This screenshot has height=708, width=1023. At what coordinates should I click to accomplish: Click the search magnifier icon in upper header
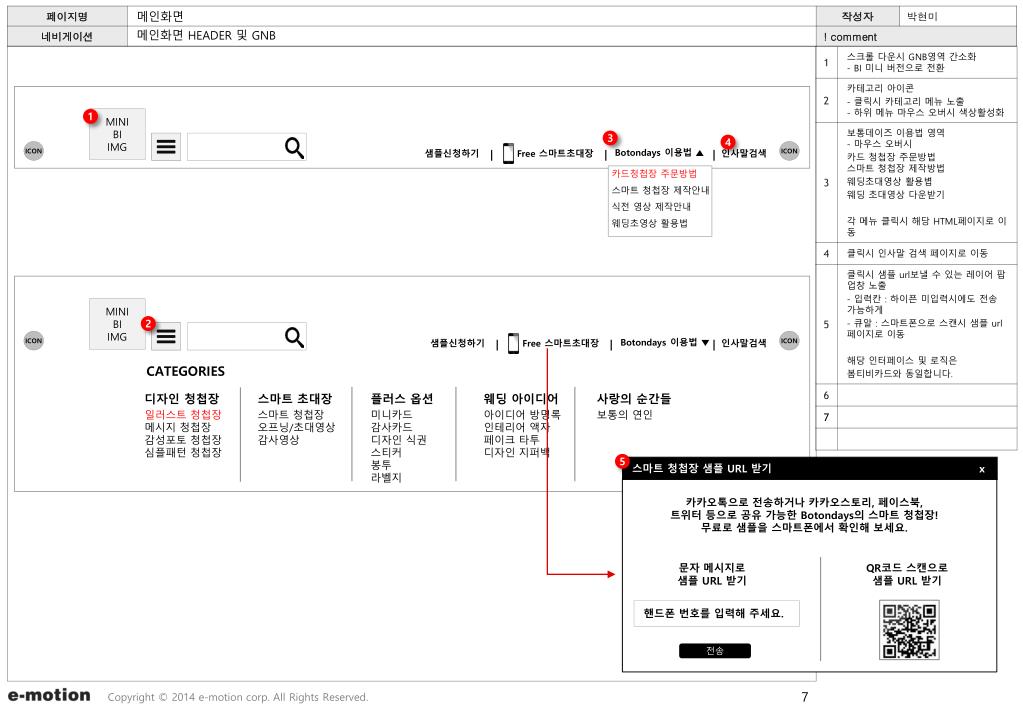[294, 148]
